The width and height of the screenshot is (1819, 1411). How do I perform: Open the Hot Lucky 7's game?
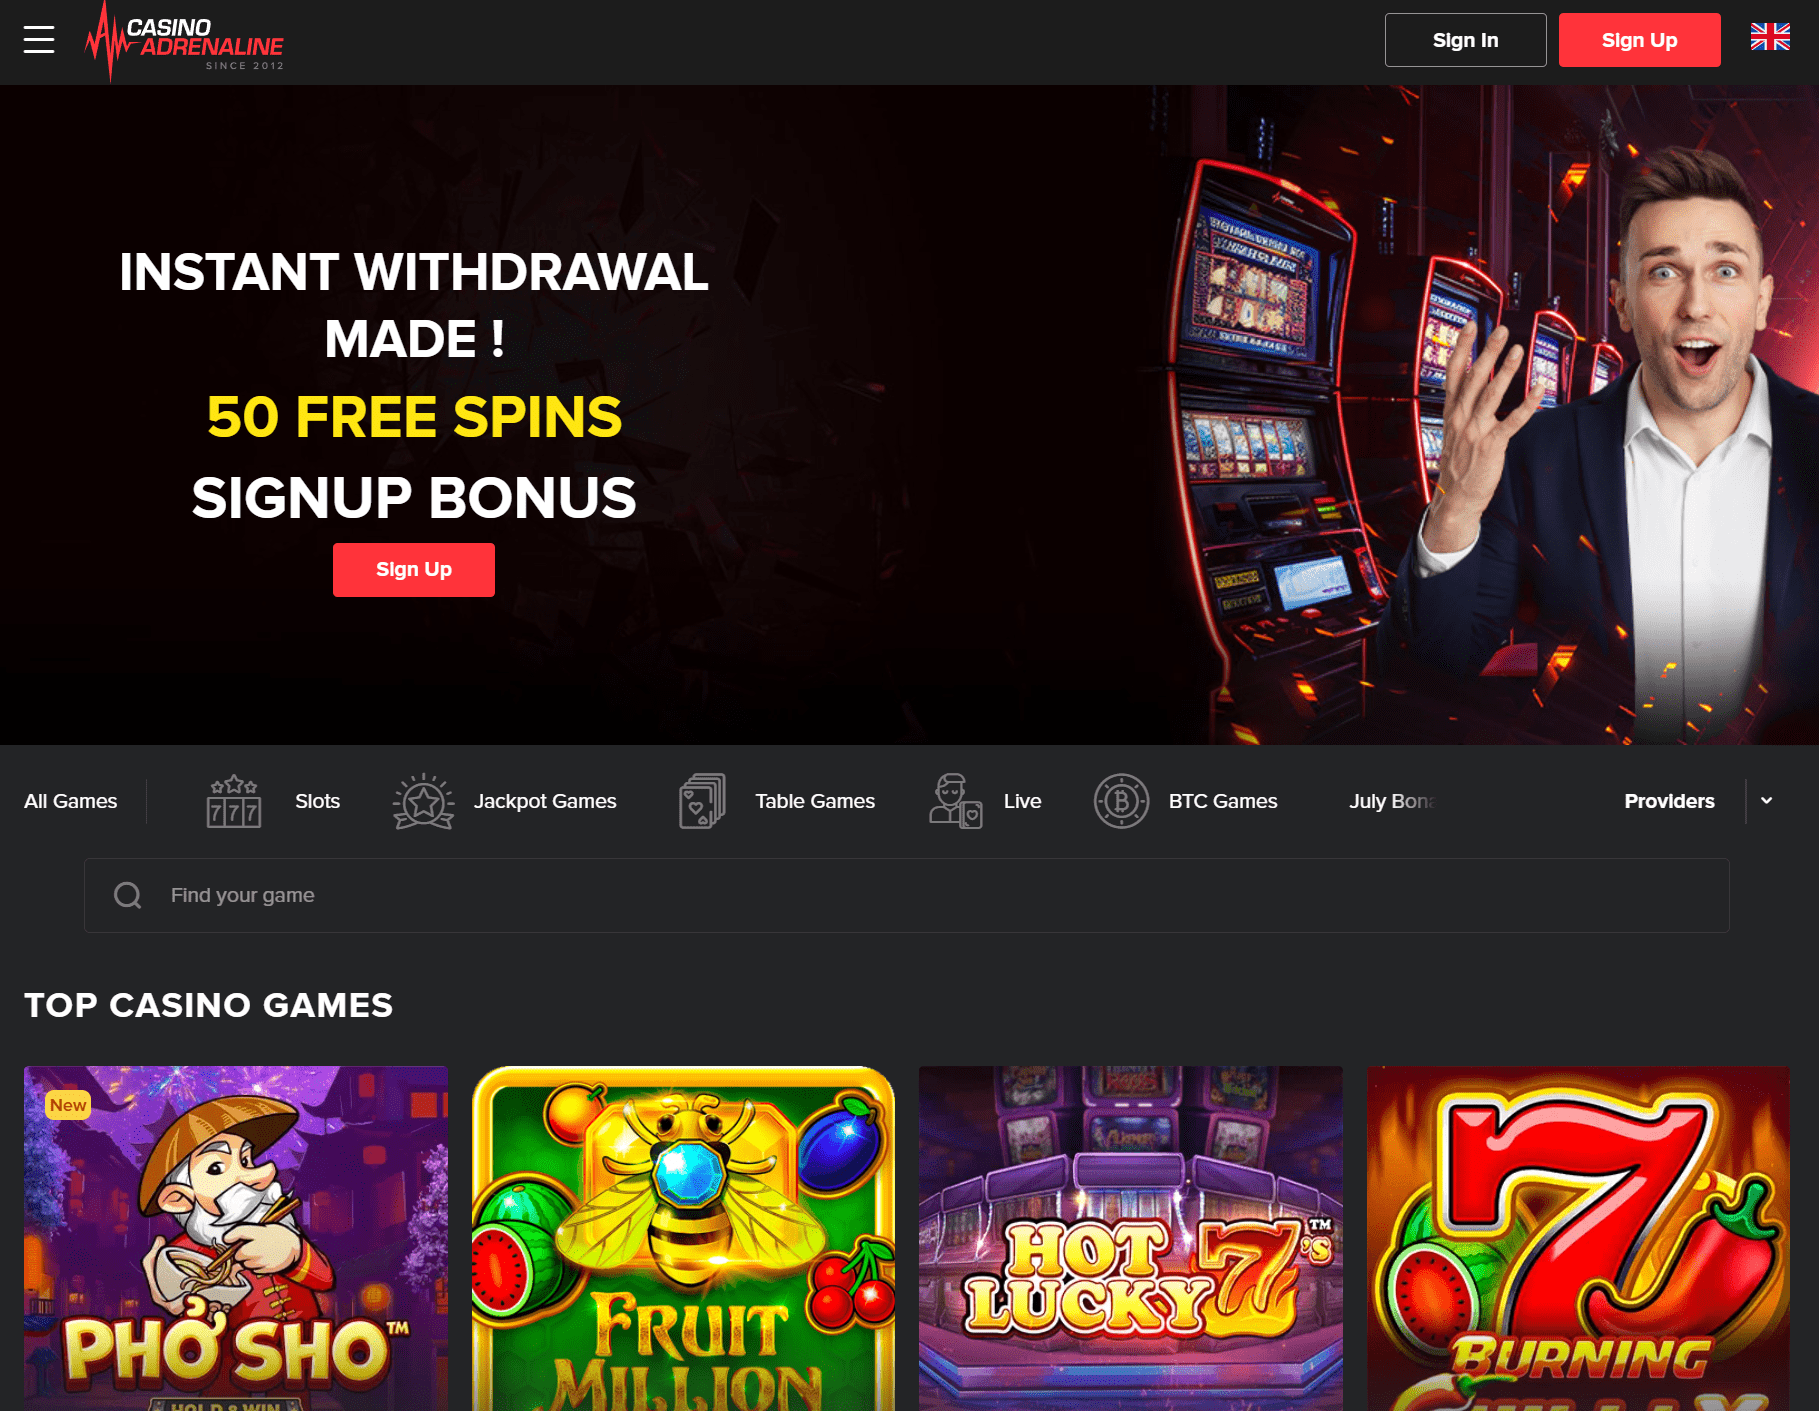click(x=1131, y=1238)
